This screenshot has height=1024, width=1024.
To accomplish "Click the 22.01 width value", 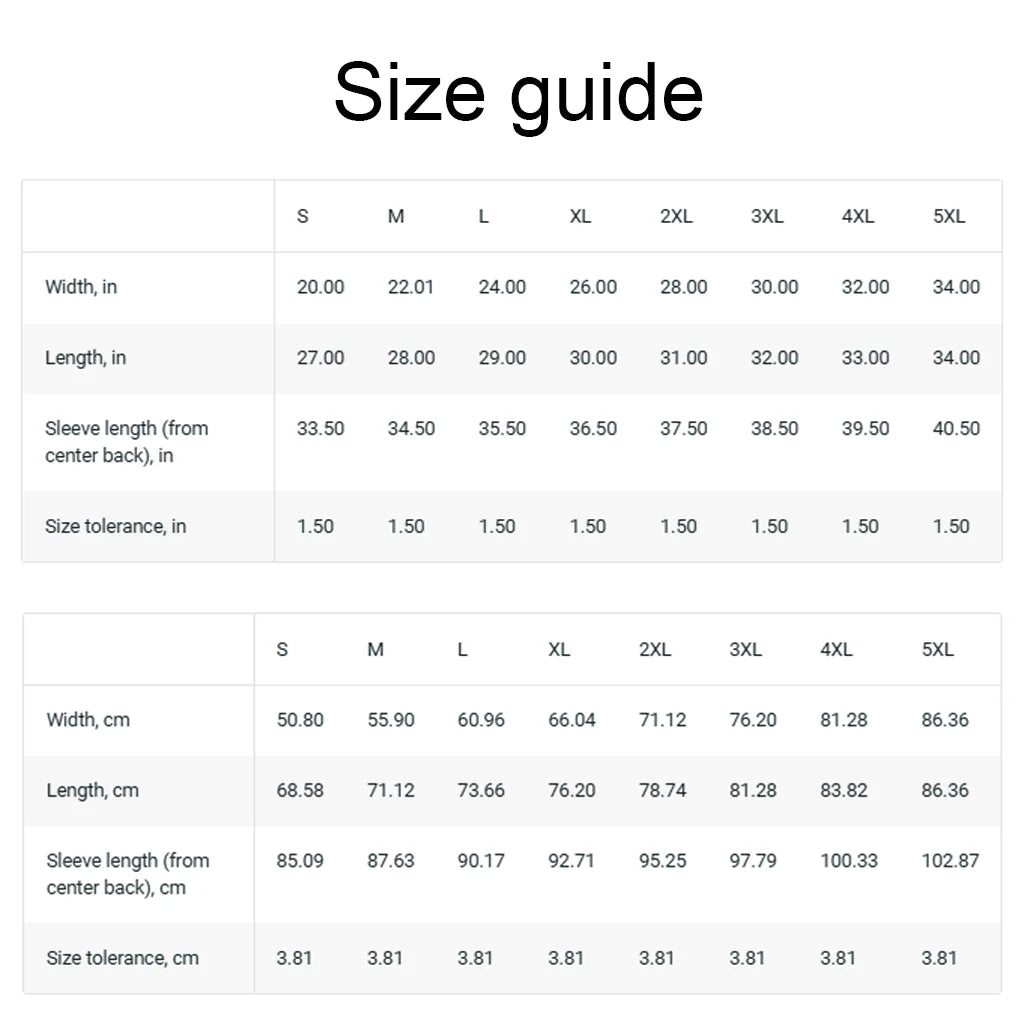I will click(x=411, y=287).
